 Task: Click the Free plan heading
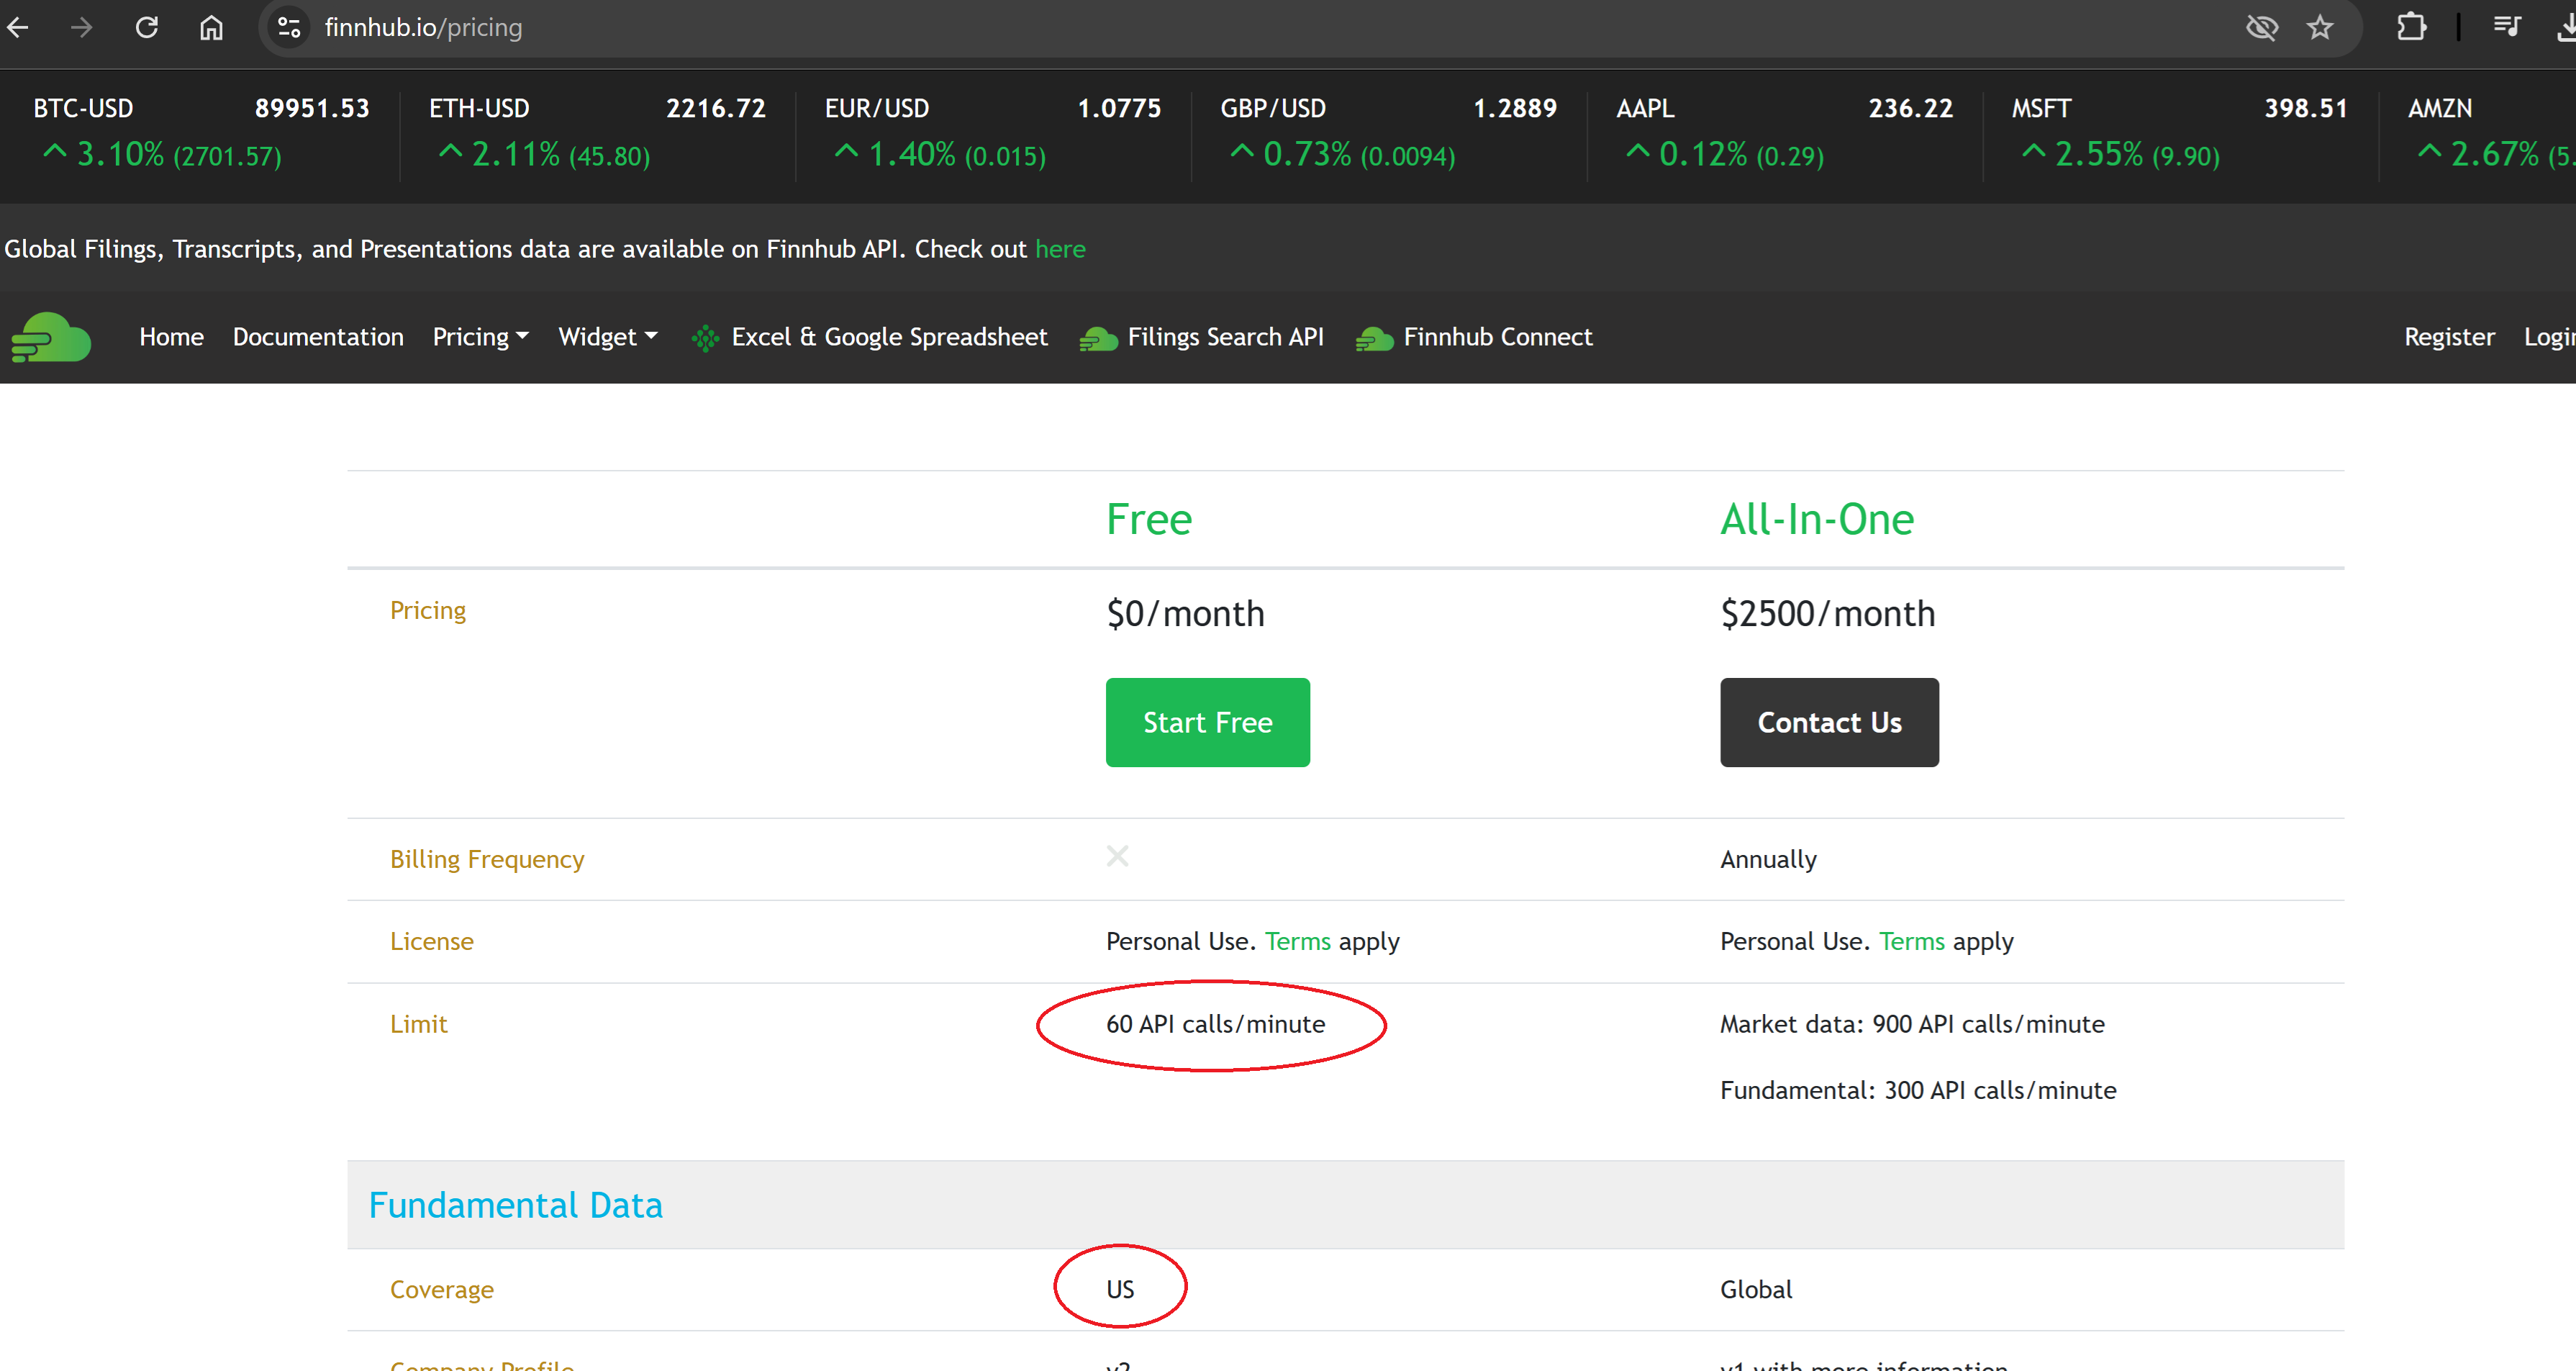point(1149,519)
